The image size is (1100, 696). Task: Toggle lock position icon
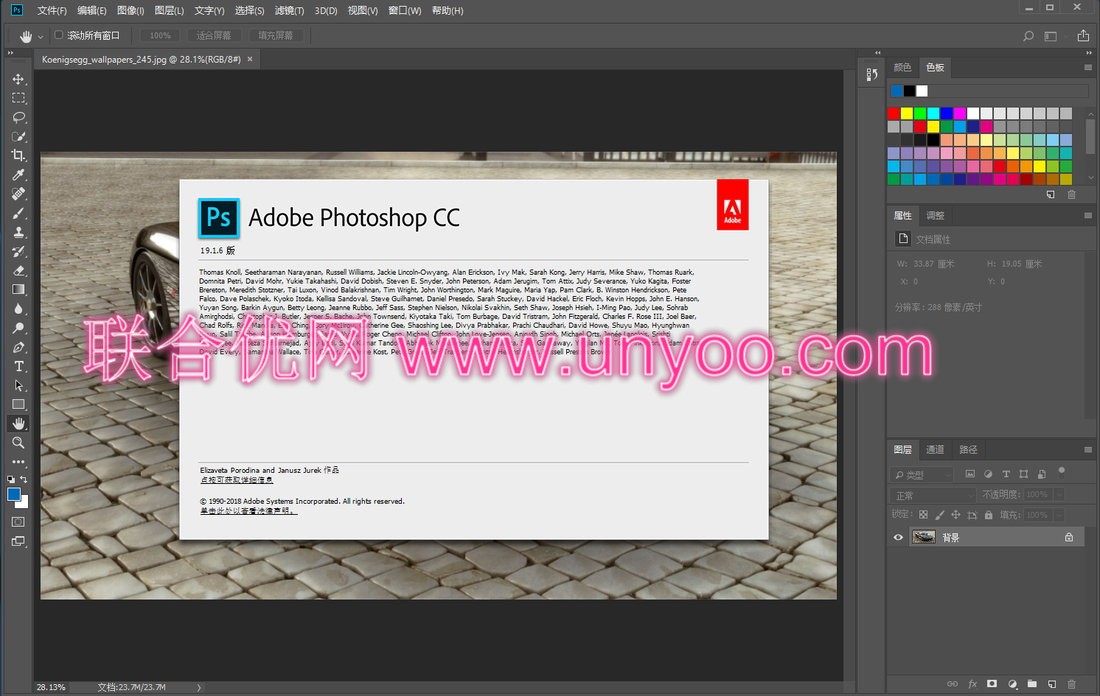[x=955, y=515]
